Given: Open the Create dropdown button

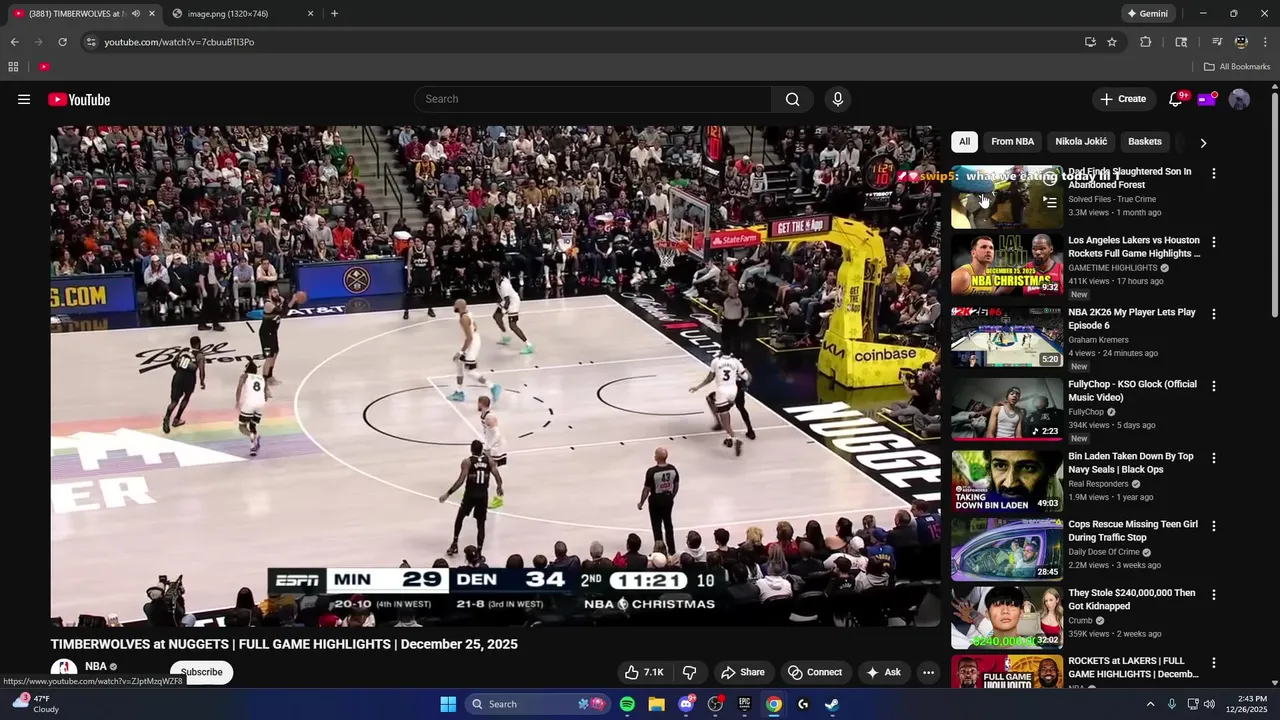Looking at the screenshot, I should 1123,99.
